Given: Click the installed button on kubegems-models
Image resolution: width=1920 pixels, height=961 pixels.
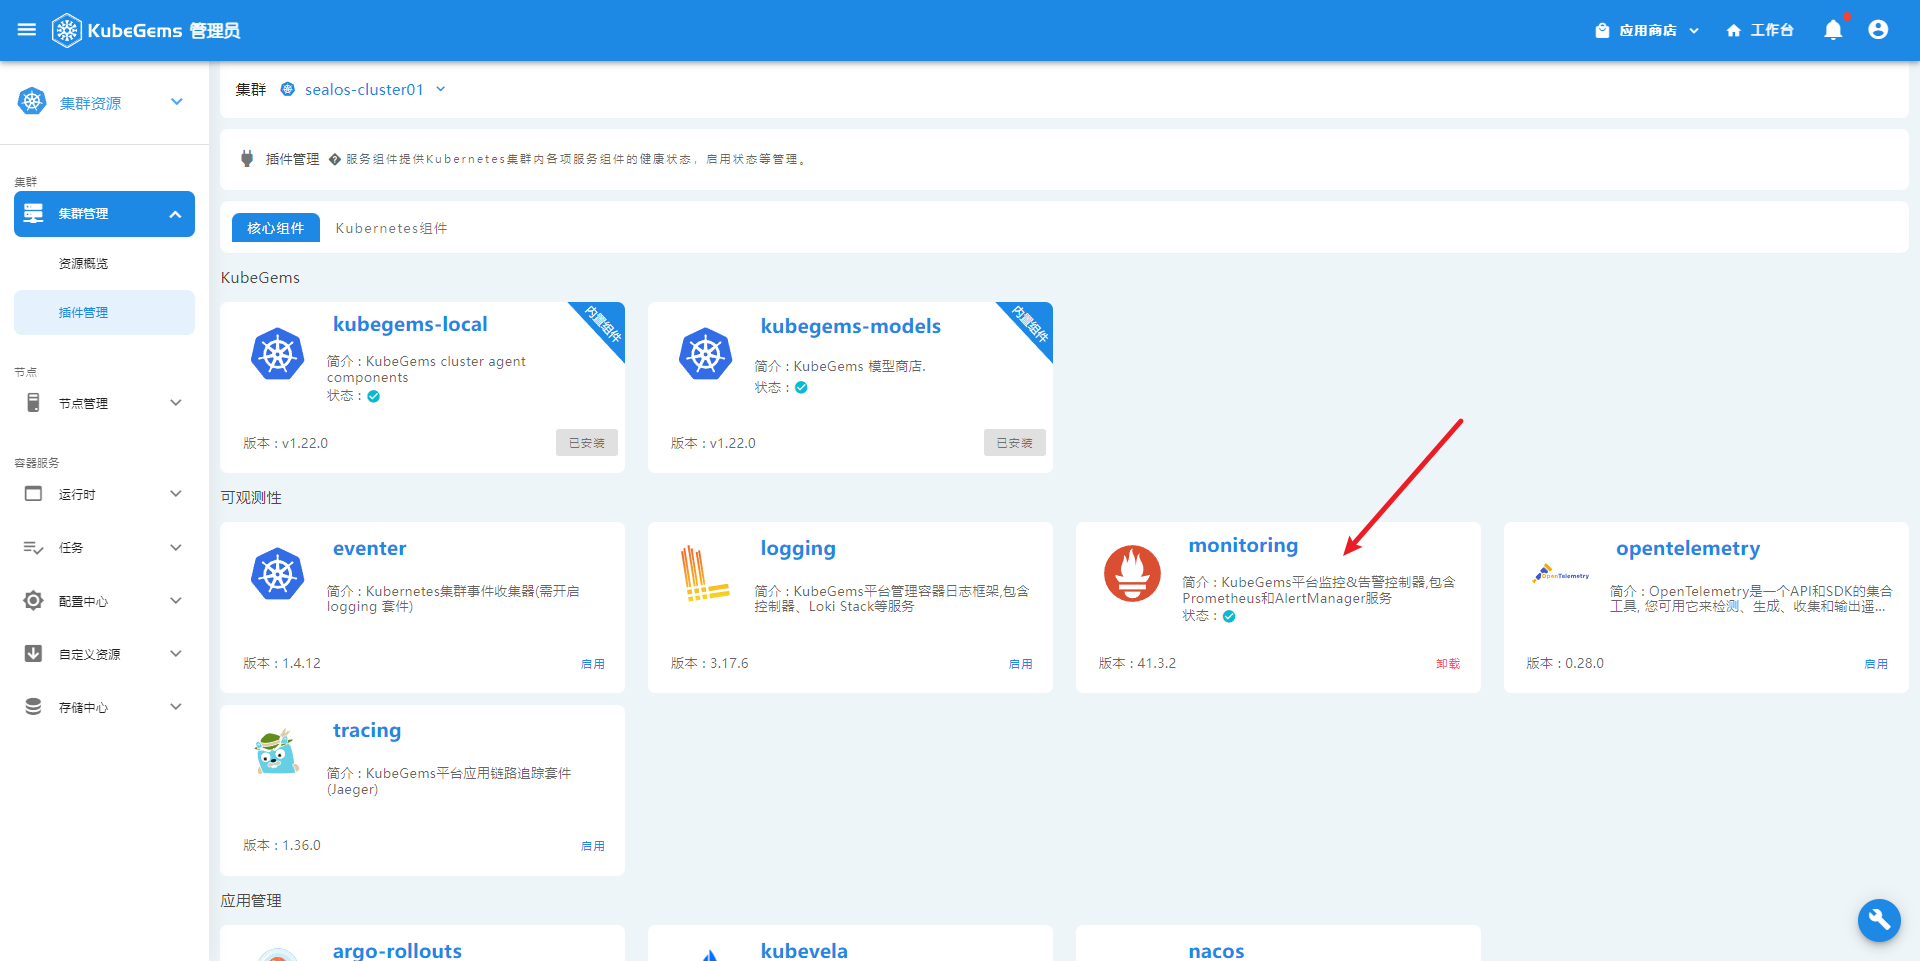Looking at the screenshot, I should point(1015,443).
